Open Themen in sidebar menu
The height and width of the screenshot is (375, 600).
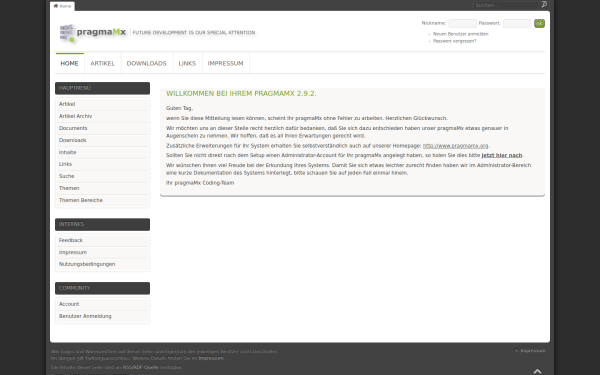[102, 188]
